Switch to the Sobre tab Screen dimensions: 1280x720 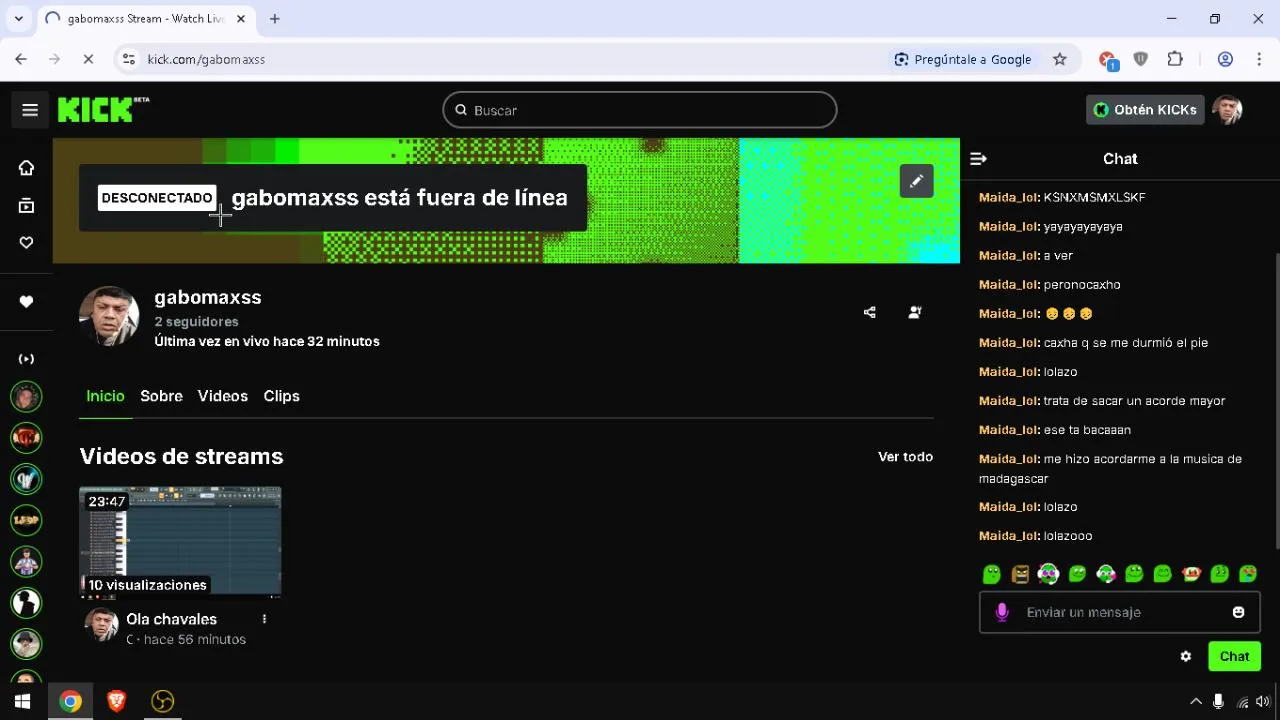pos(161,396)
